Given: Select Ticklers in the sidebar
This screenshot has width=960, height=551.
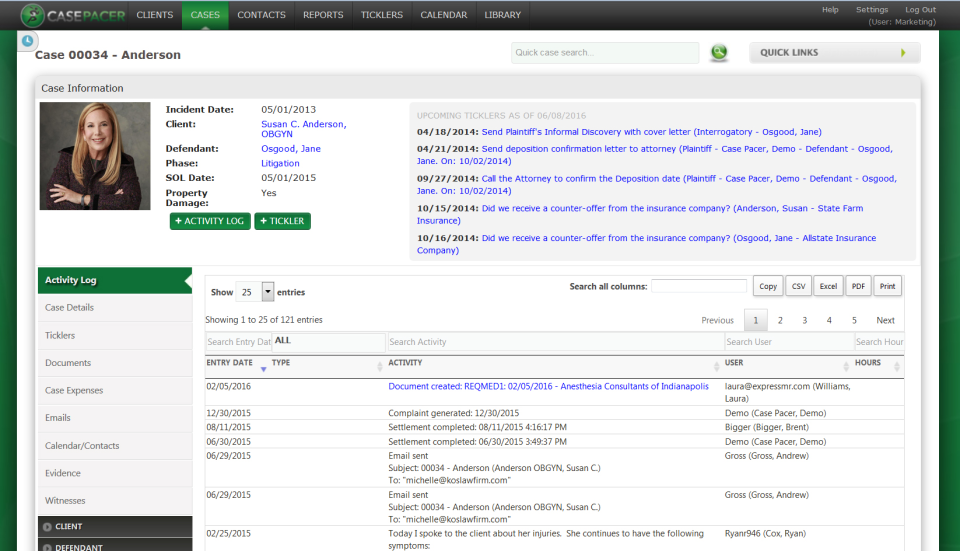Looking at the screenshot, I should pos(115,335).
